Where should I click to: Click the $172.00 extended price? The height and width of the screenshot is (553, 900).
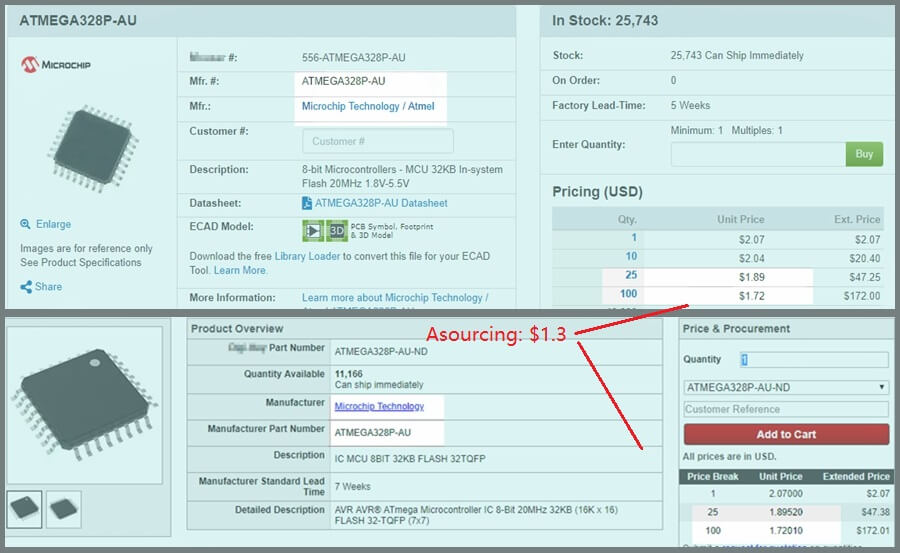pos(862,296)
